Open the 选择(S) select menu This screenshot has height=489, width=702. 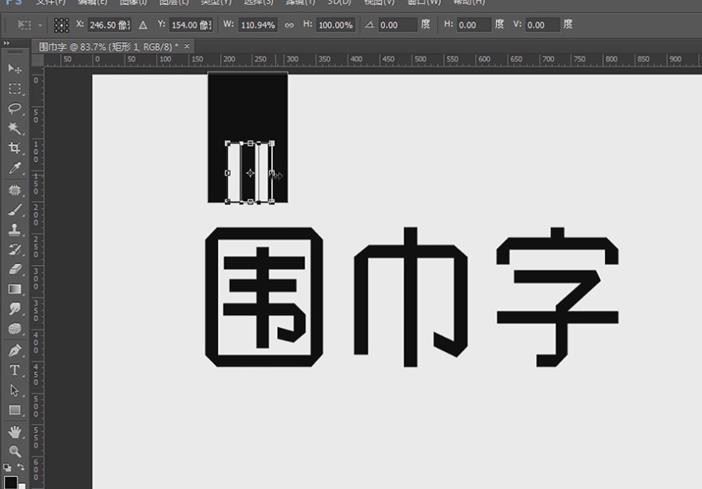pos(259,2)
